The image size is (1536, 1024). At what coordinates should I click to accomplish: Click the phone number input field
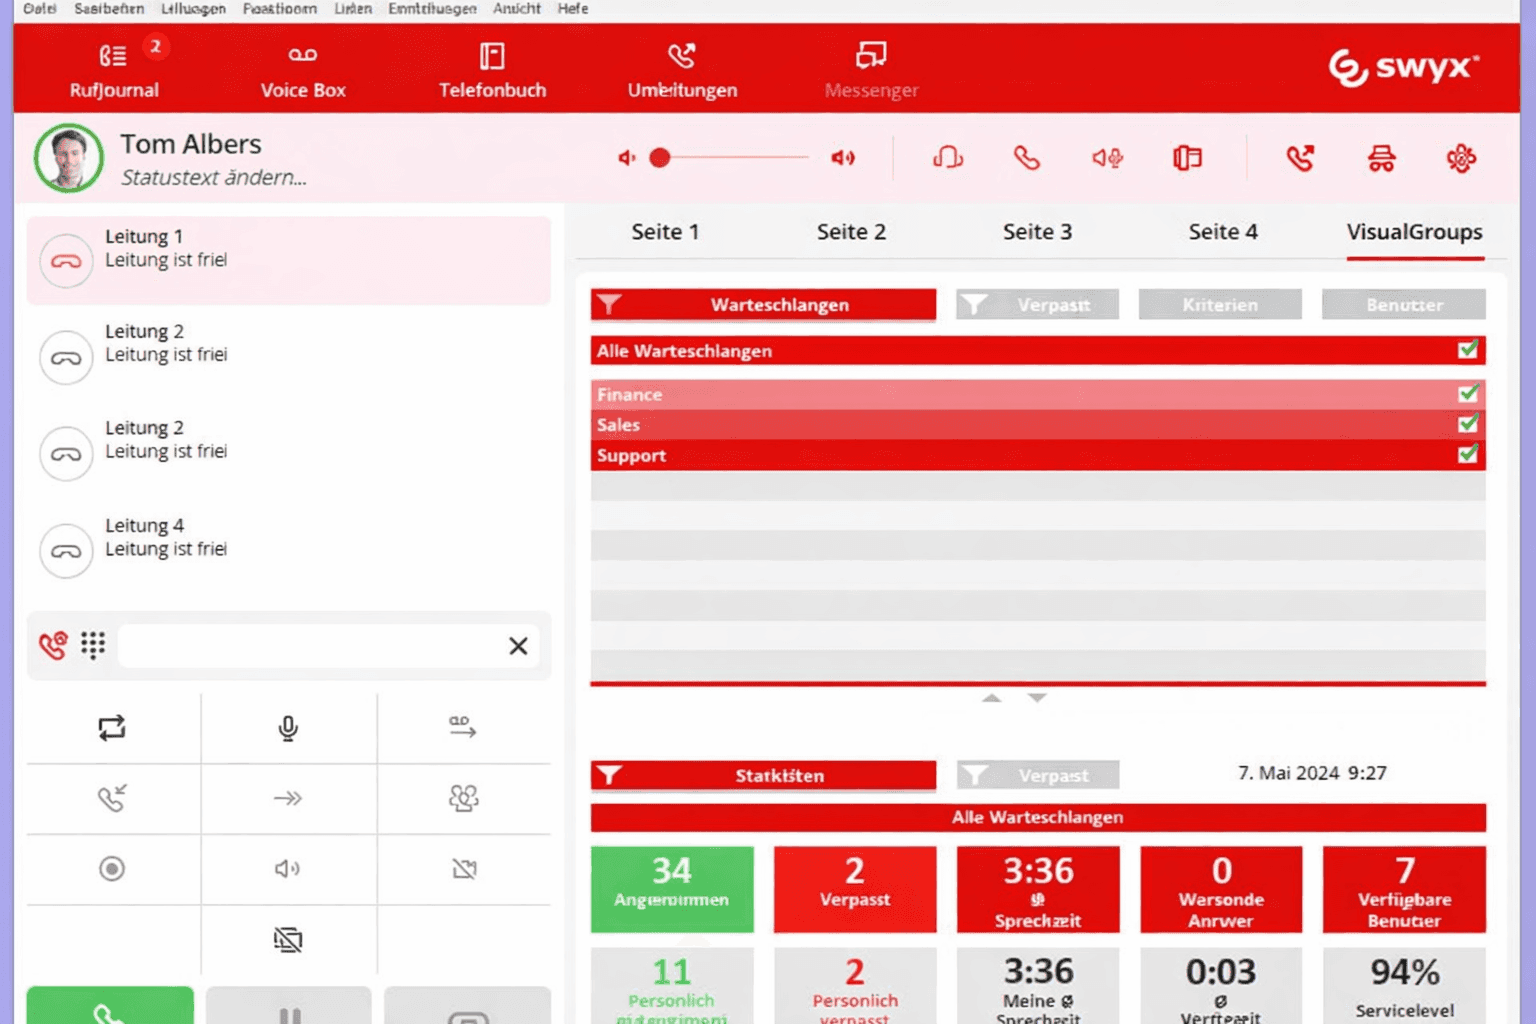310,646
